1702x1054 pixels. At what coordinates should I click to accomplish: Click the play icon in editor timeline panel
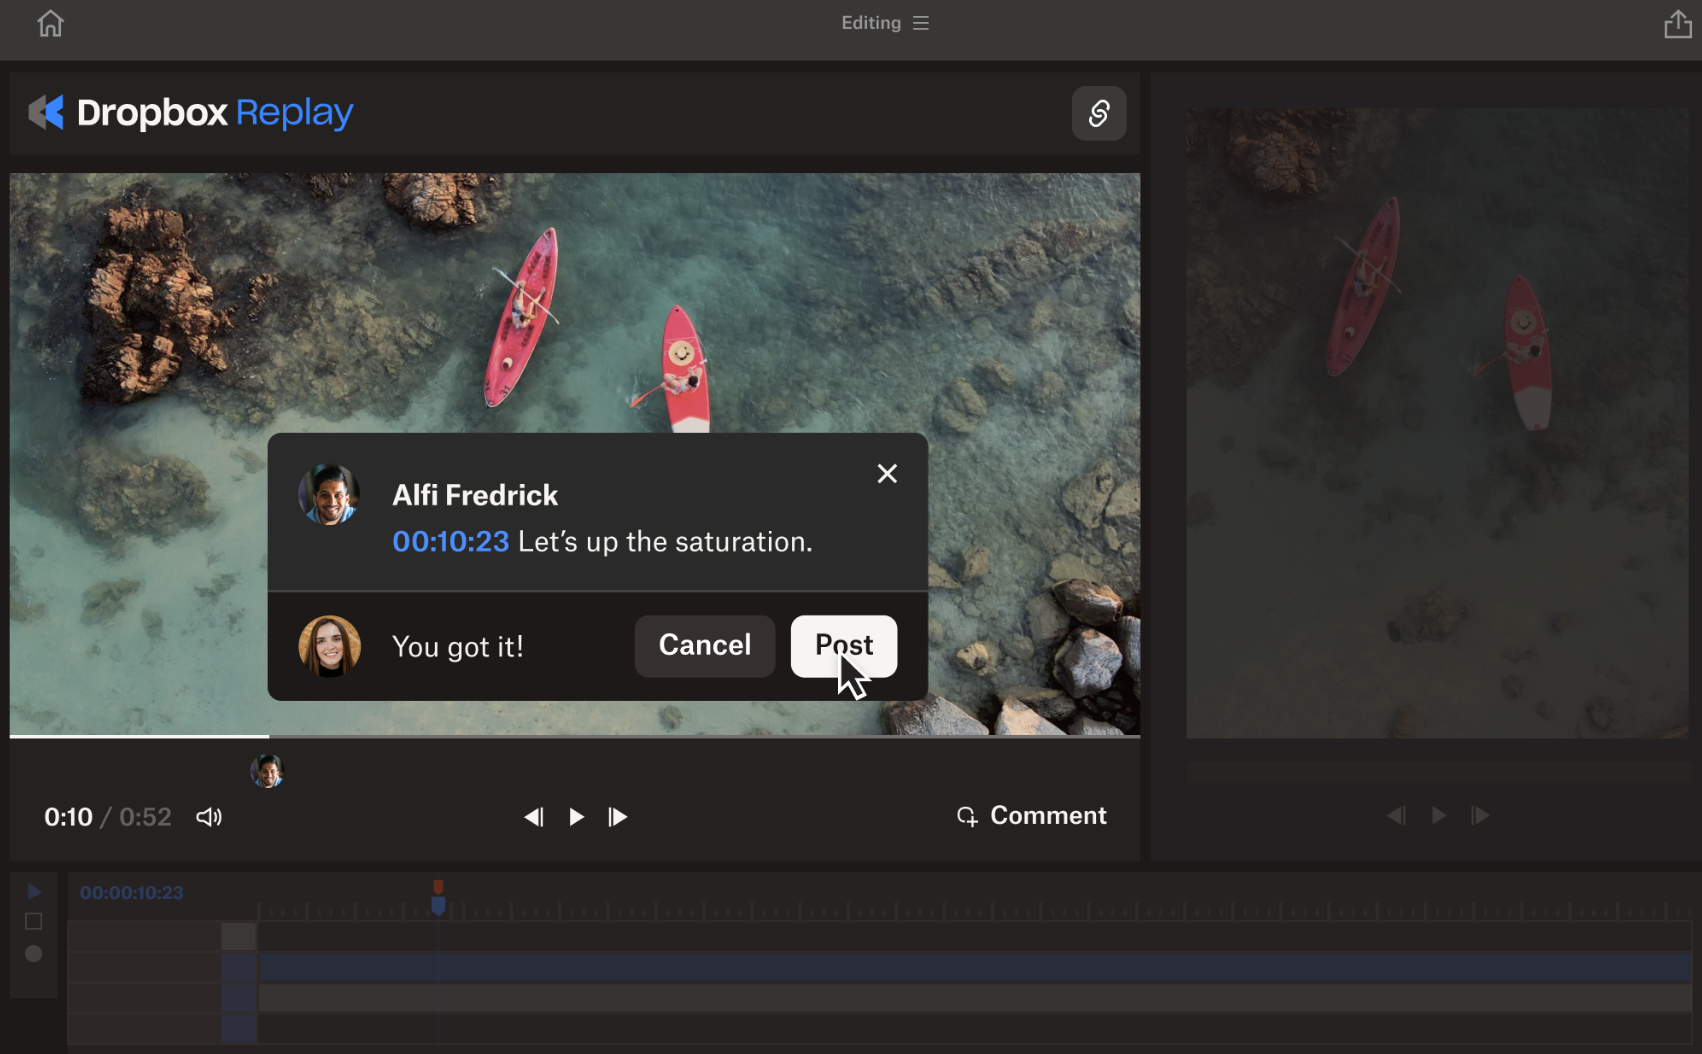(34, 891)
